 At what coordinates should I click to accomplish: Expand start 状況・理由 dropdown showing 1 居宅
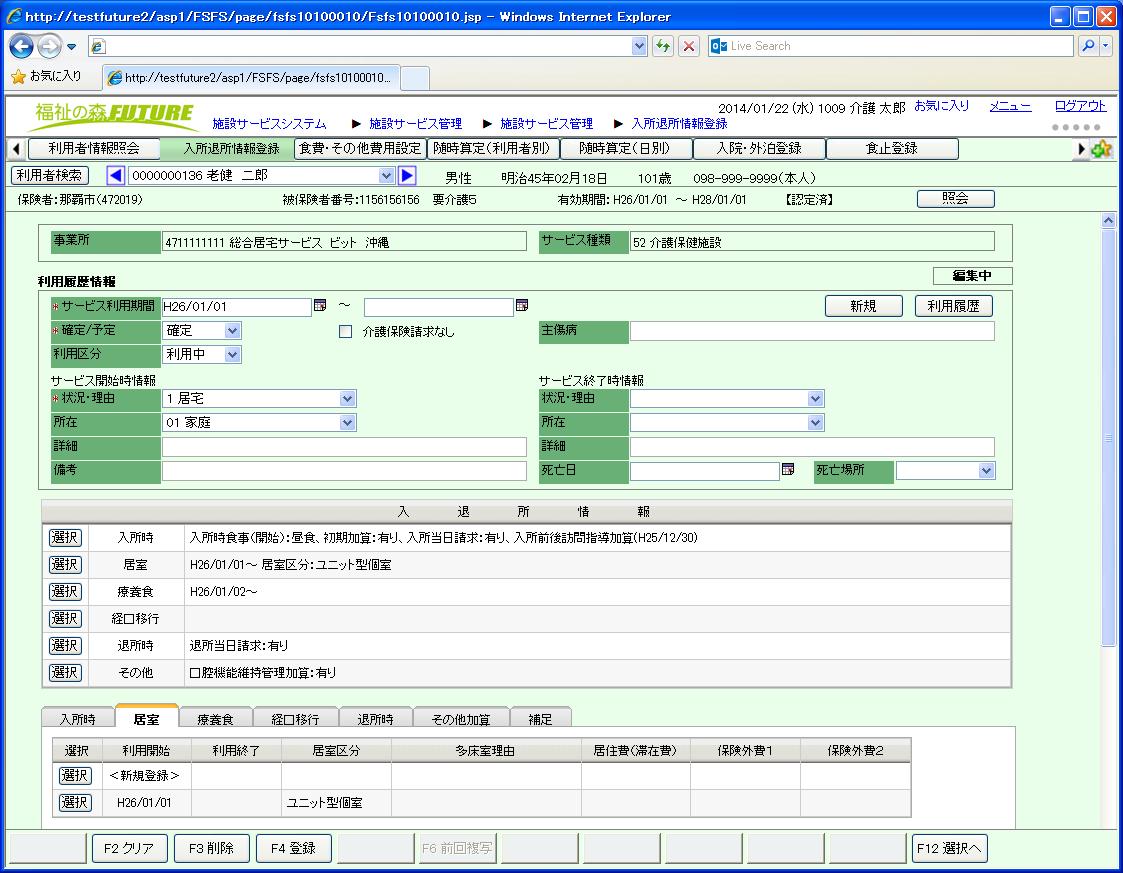[x=347, y=399]
